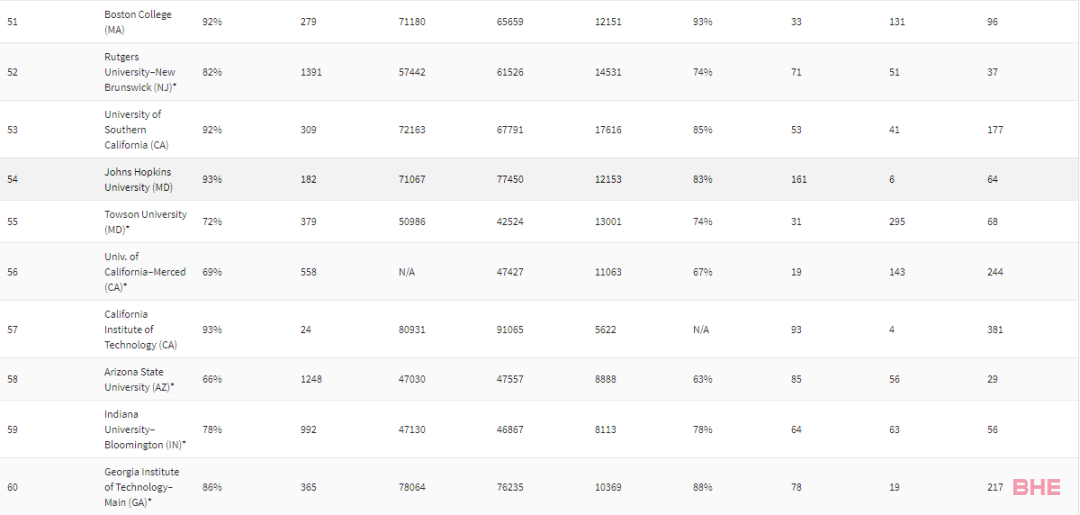Select University of Southern California name cell
Image resolution: width=1080 pixels, height=515 pixels.
(136, 129)
